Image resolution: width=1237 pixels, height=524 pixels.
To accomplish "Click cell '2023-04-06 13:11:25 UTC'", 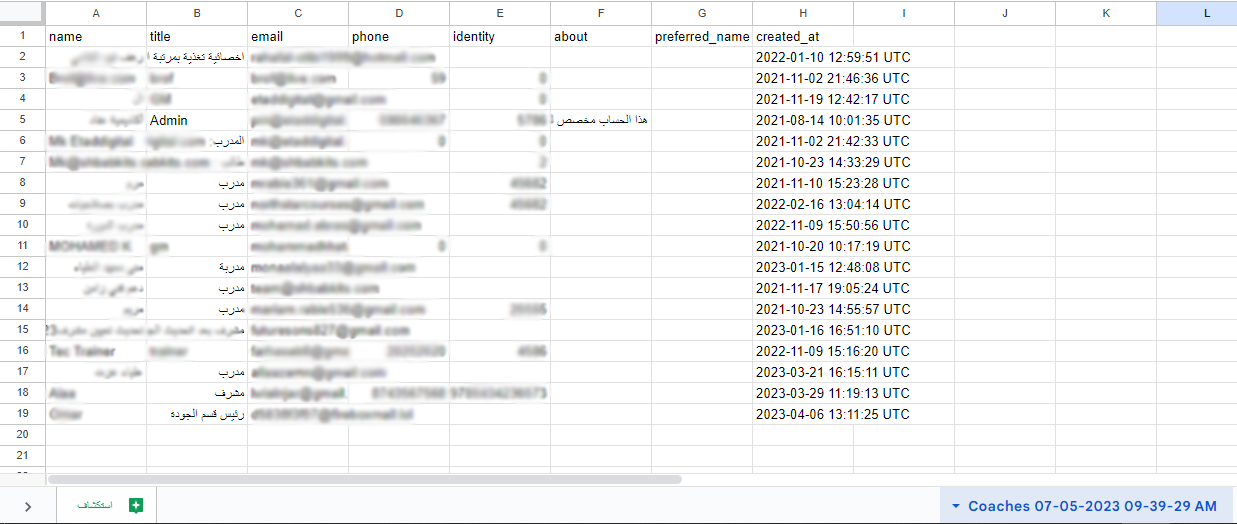I will pyautogui.click(x=833, y=414).
